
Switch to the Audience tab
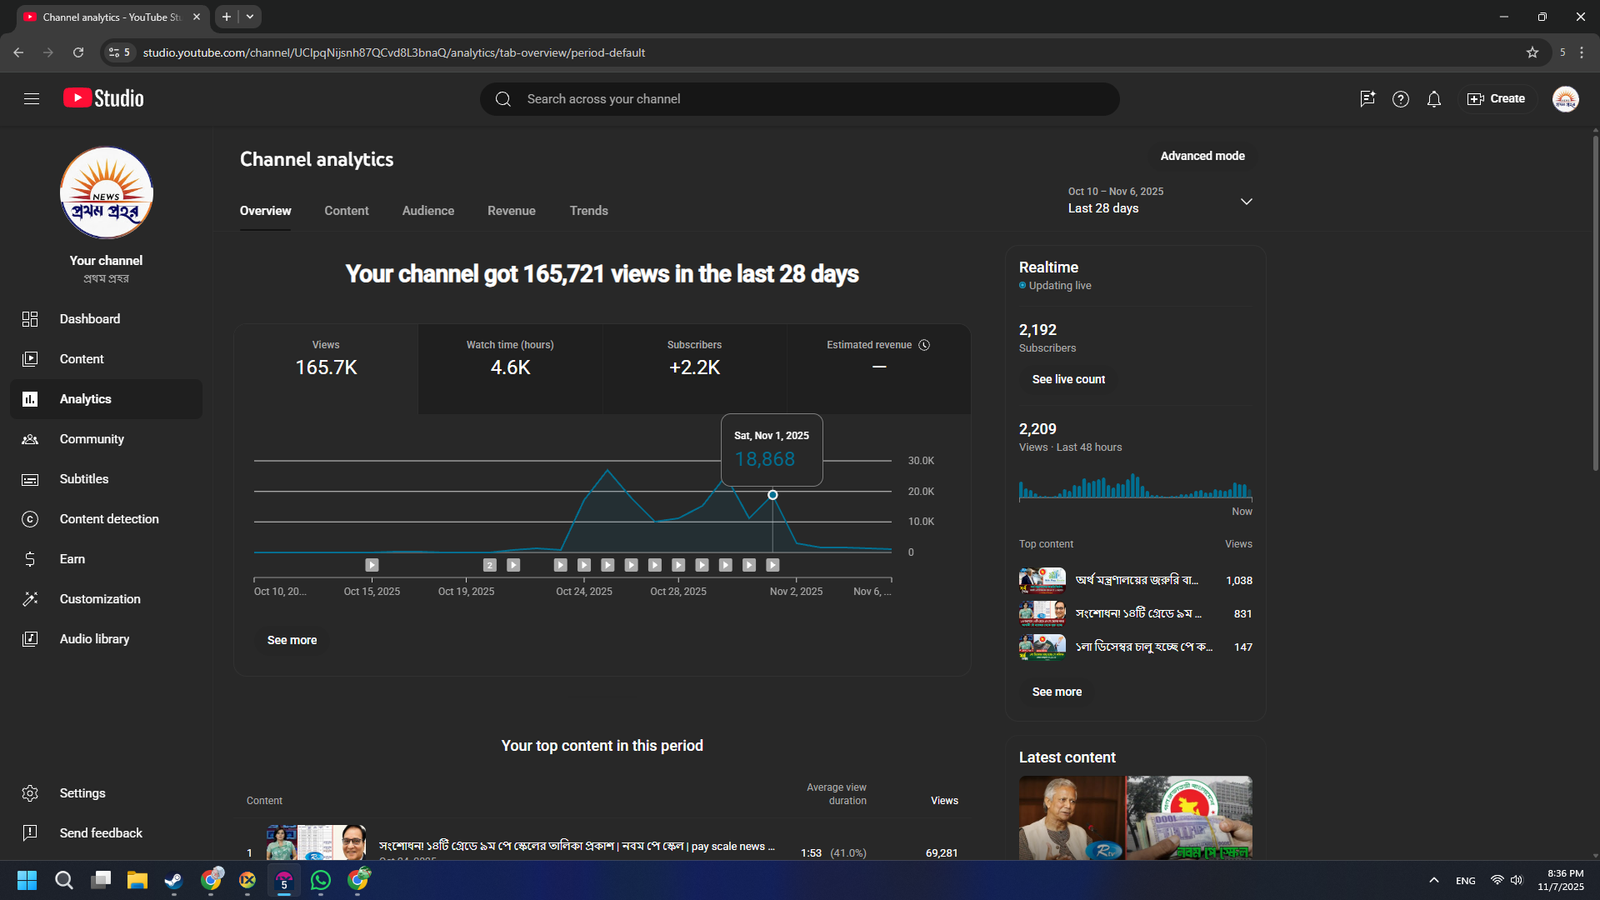click(428, 211)
